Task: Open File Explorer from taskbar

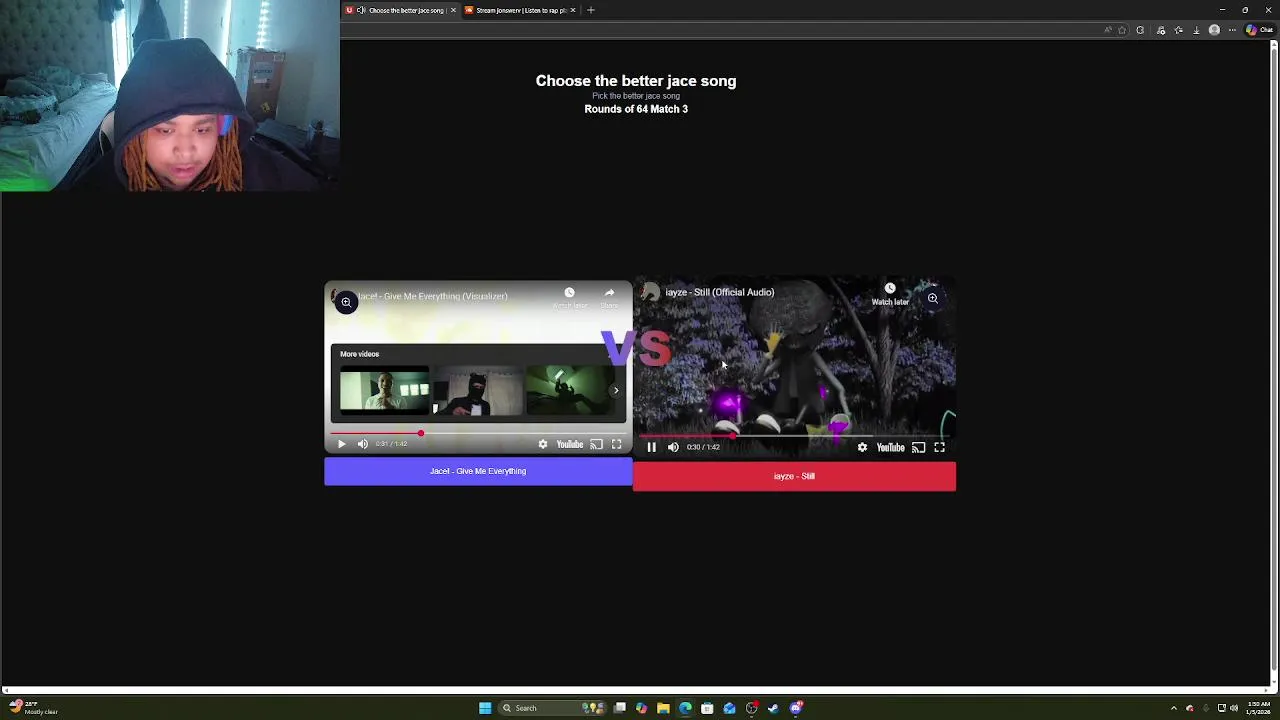Action: click(663, 708)
